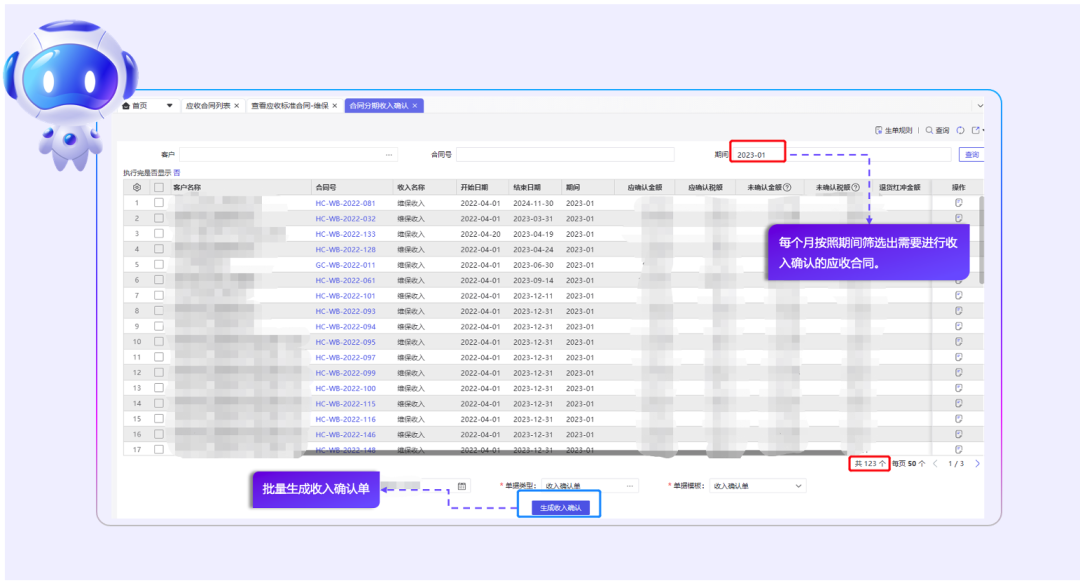
Task: Click the 生成收入确认 button
Action: (x=560, y=508)
